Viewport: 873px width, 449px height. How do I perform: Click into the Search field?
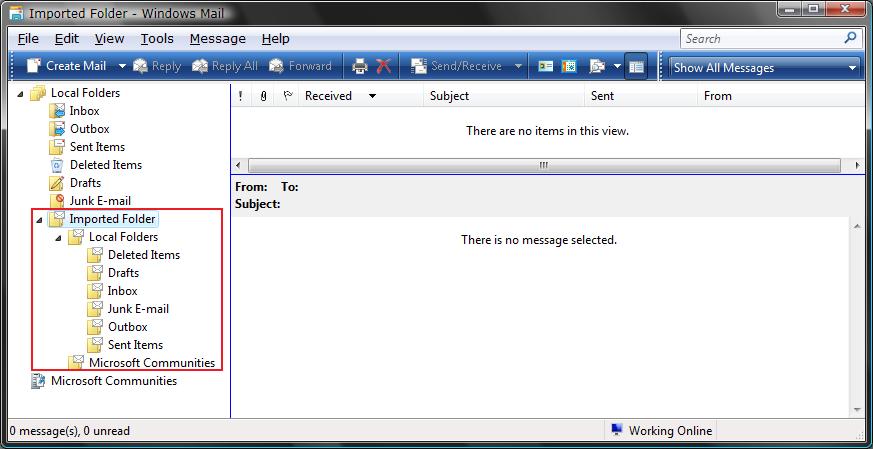[760, 38]
